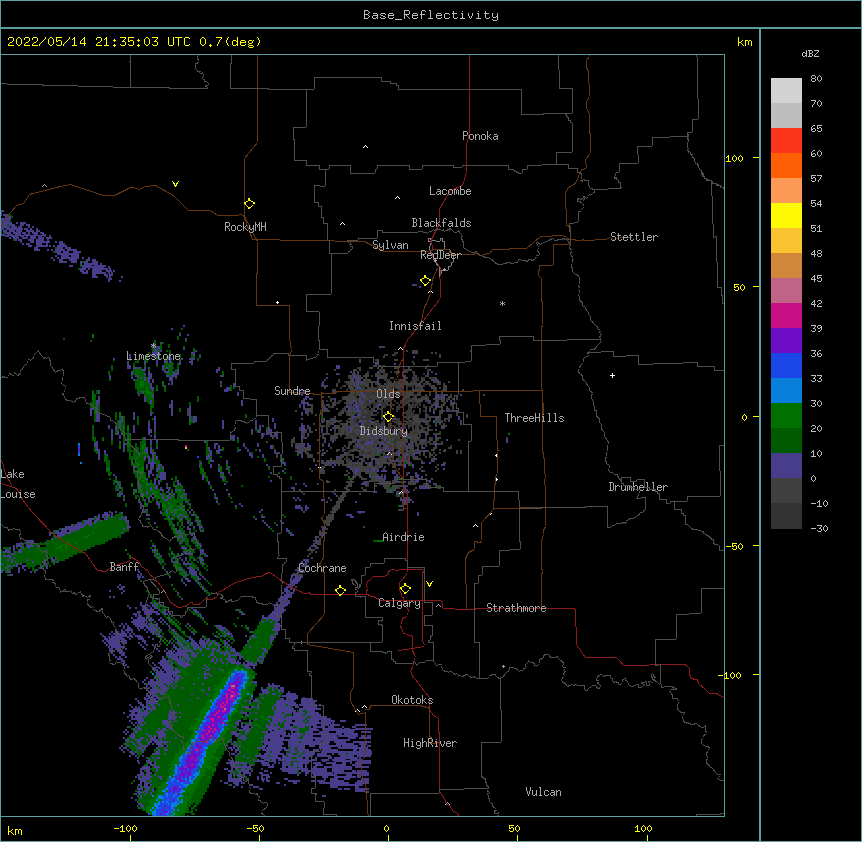862x842 pixels.
Task: Click the Okotoks town label
Action: click(x=412, y=700)
